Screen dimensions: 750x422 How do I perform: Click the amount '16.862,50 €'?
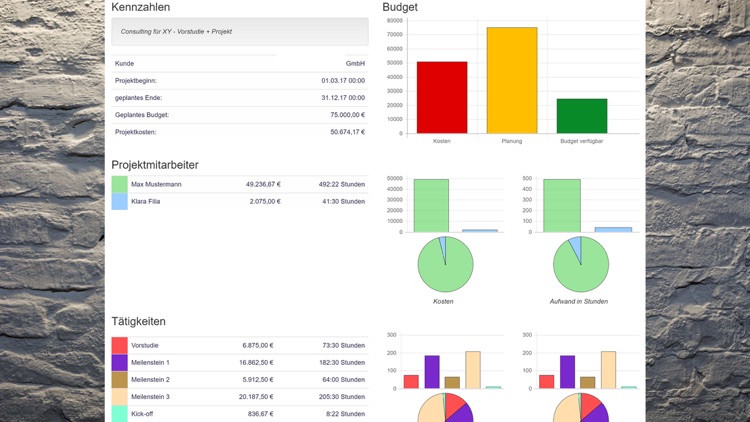(x=256, y=363)
